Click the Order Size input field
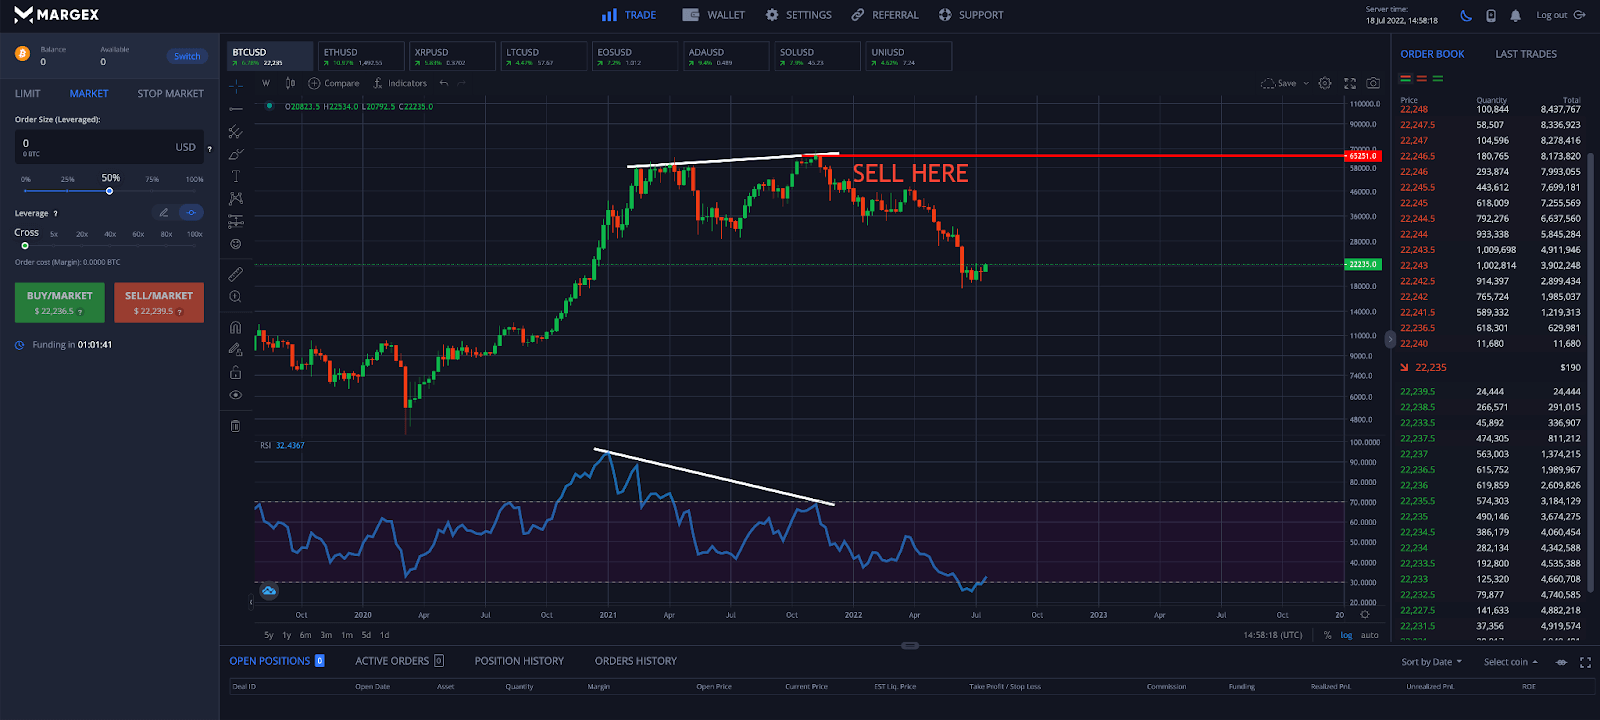This screenshot has height=720, width=1600. click(95, 146)
